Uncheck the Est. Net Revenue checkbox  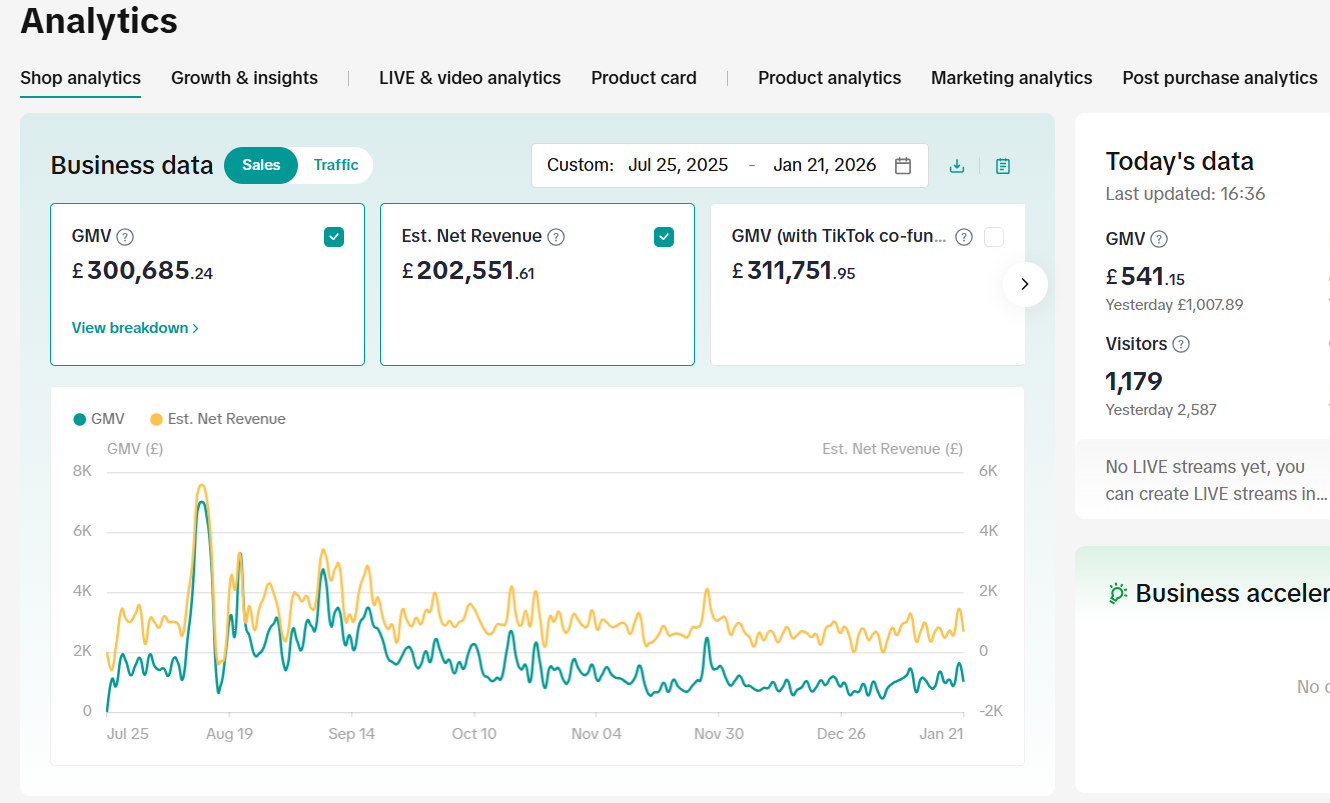(x=663, y=236)
